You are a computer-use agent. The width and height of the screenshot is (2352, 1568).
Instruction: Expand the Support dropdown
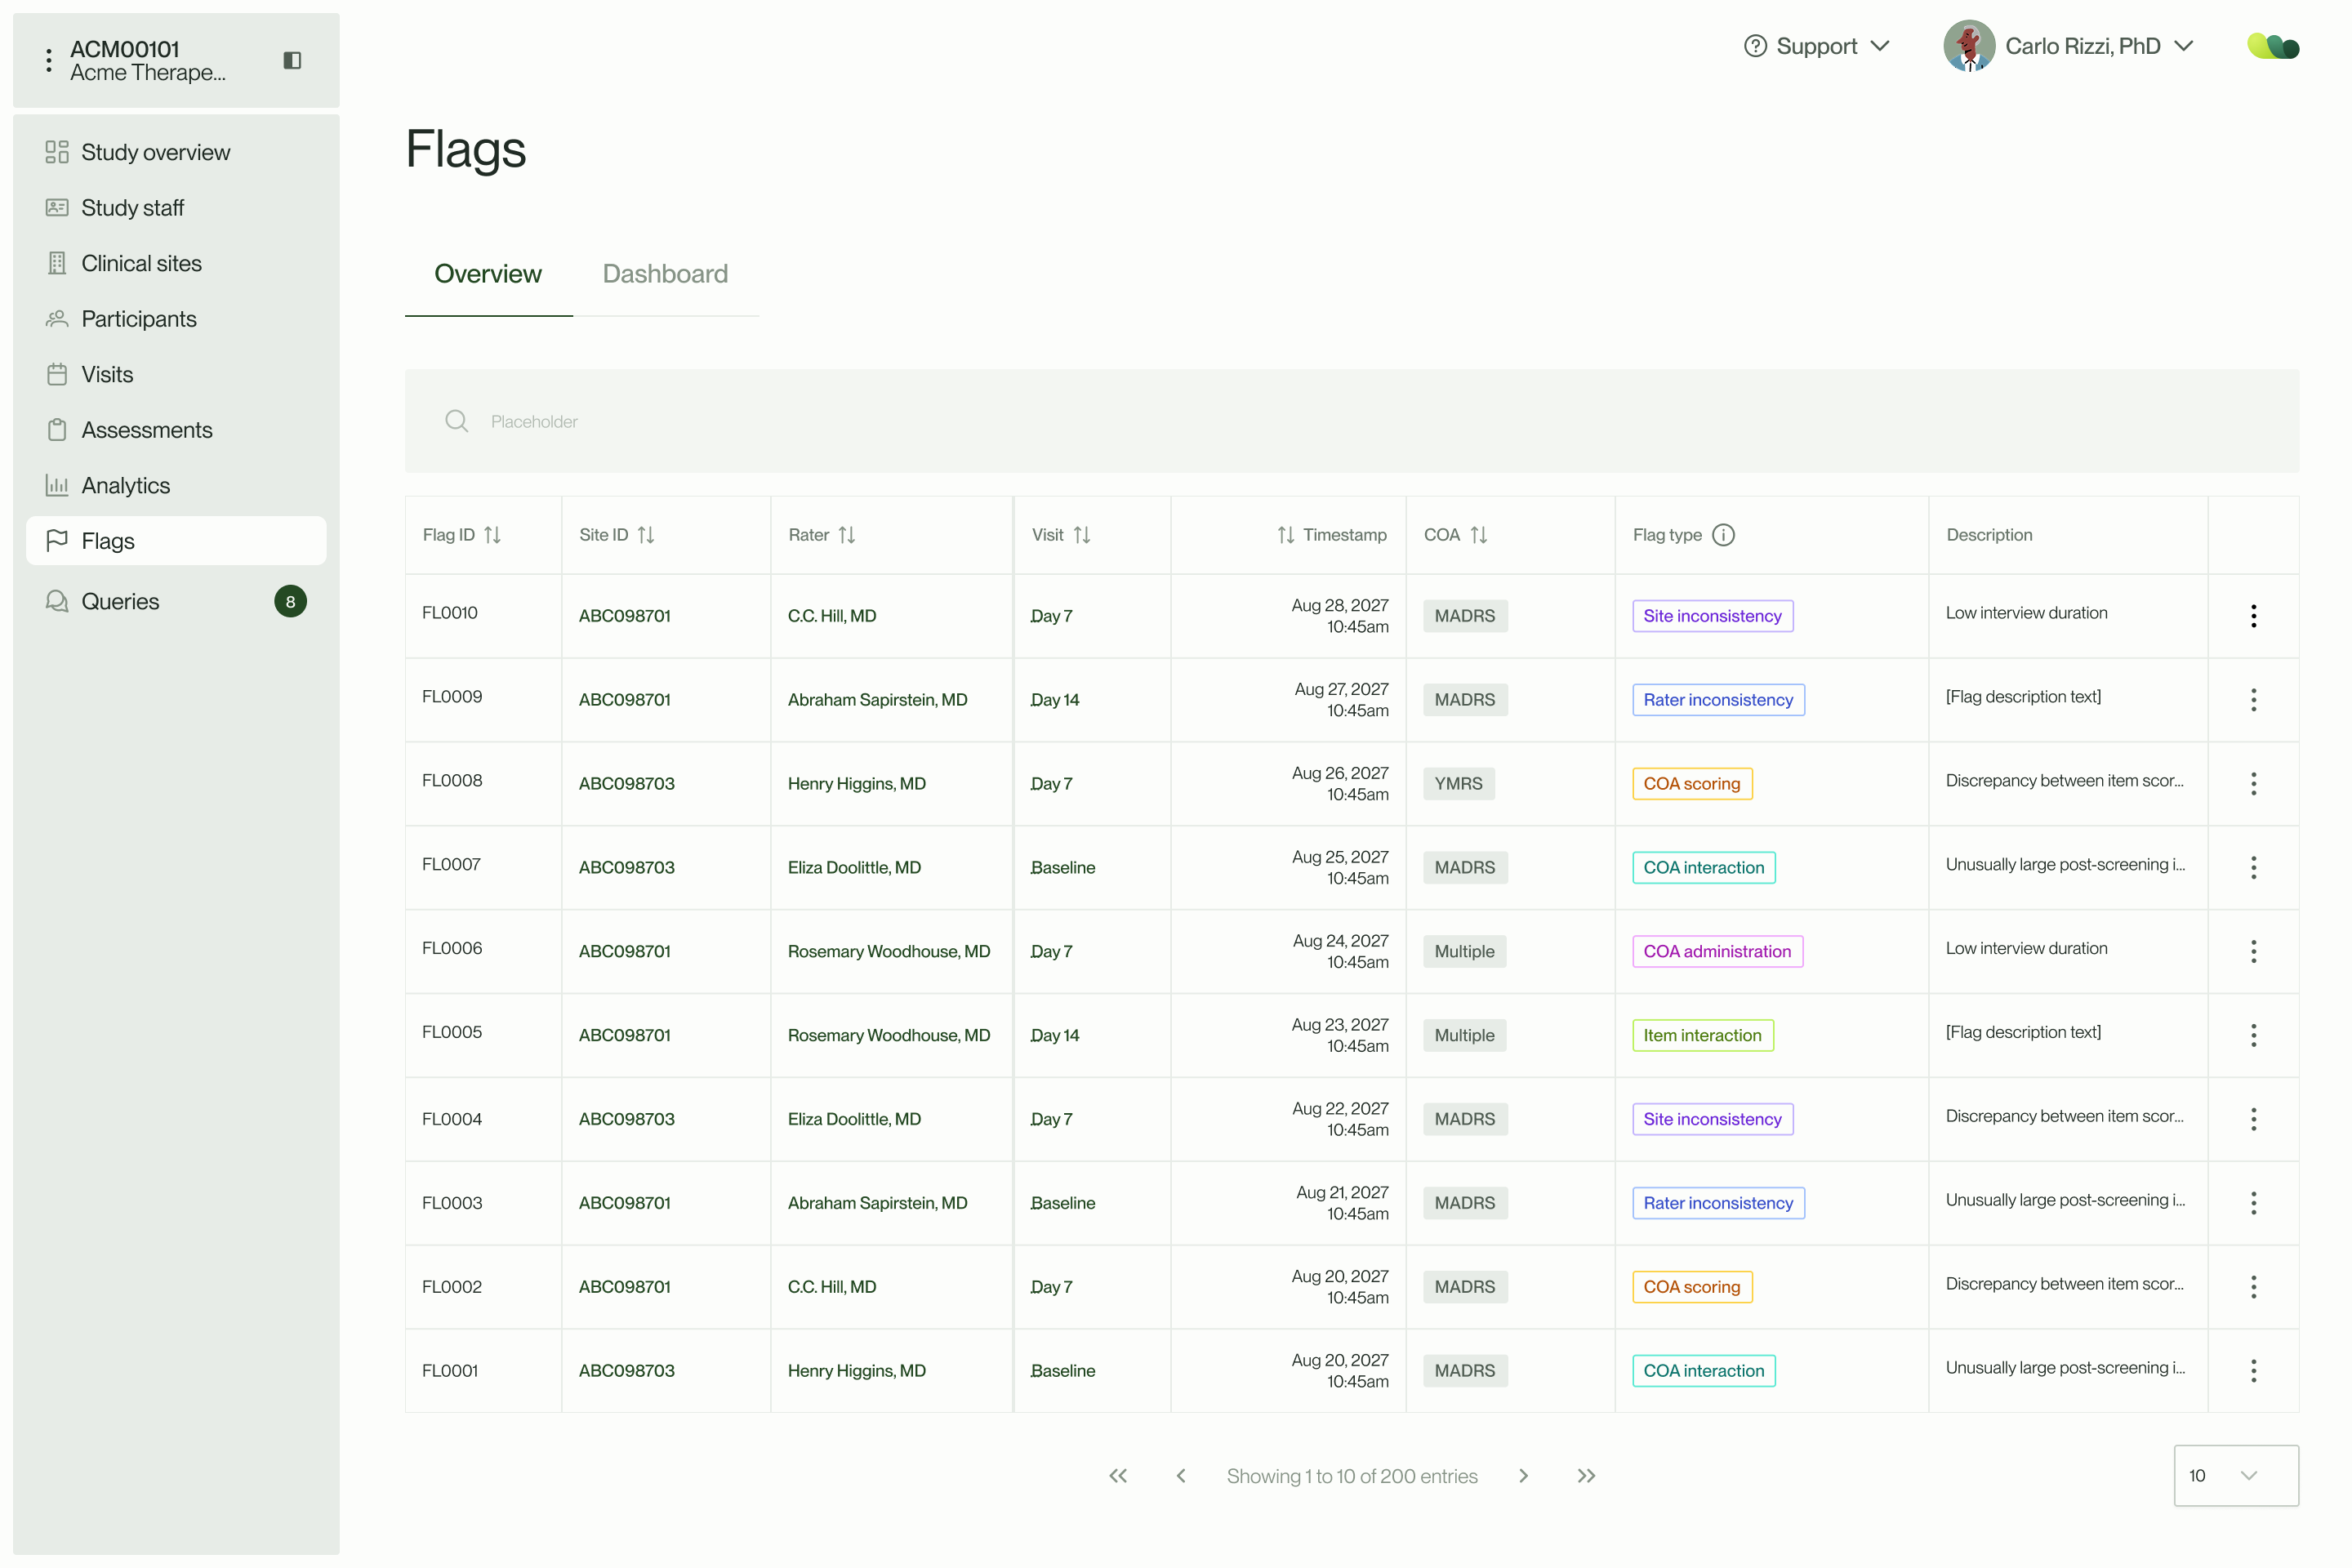tap(1816, 46)
